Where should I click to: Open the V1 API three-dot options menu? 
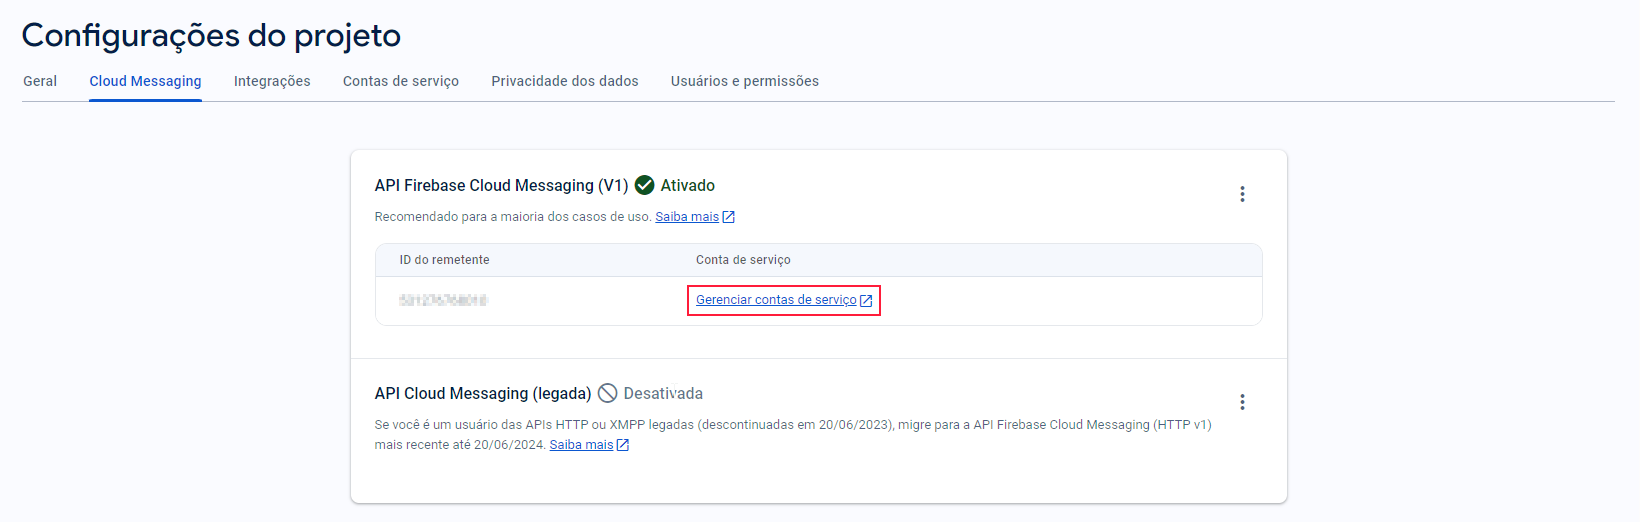click(x=1242, y=194)
